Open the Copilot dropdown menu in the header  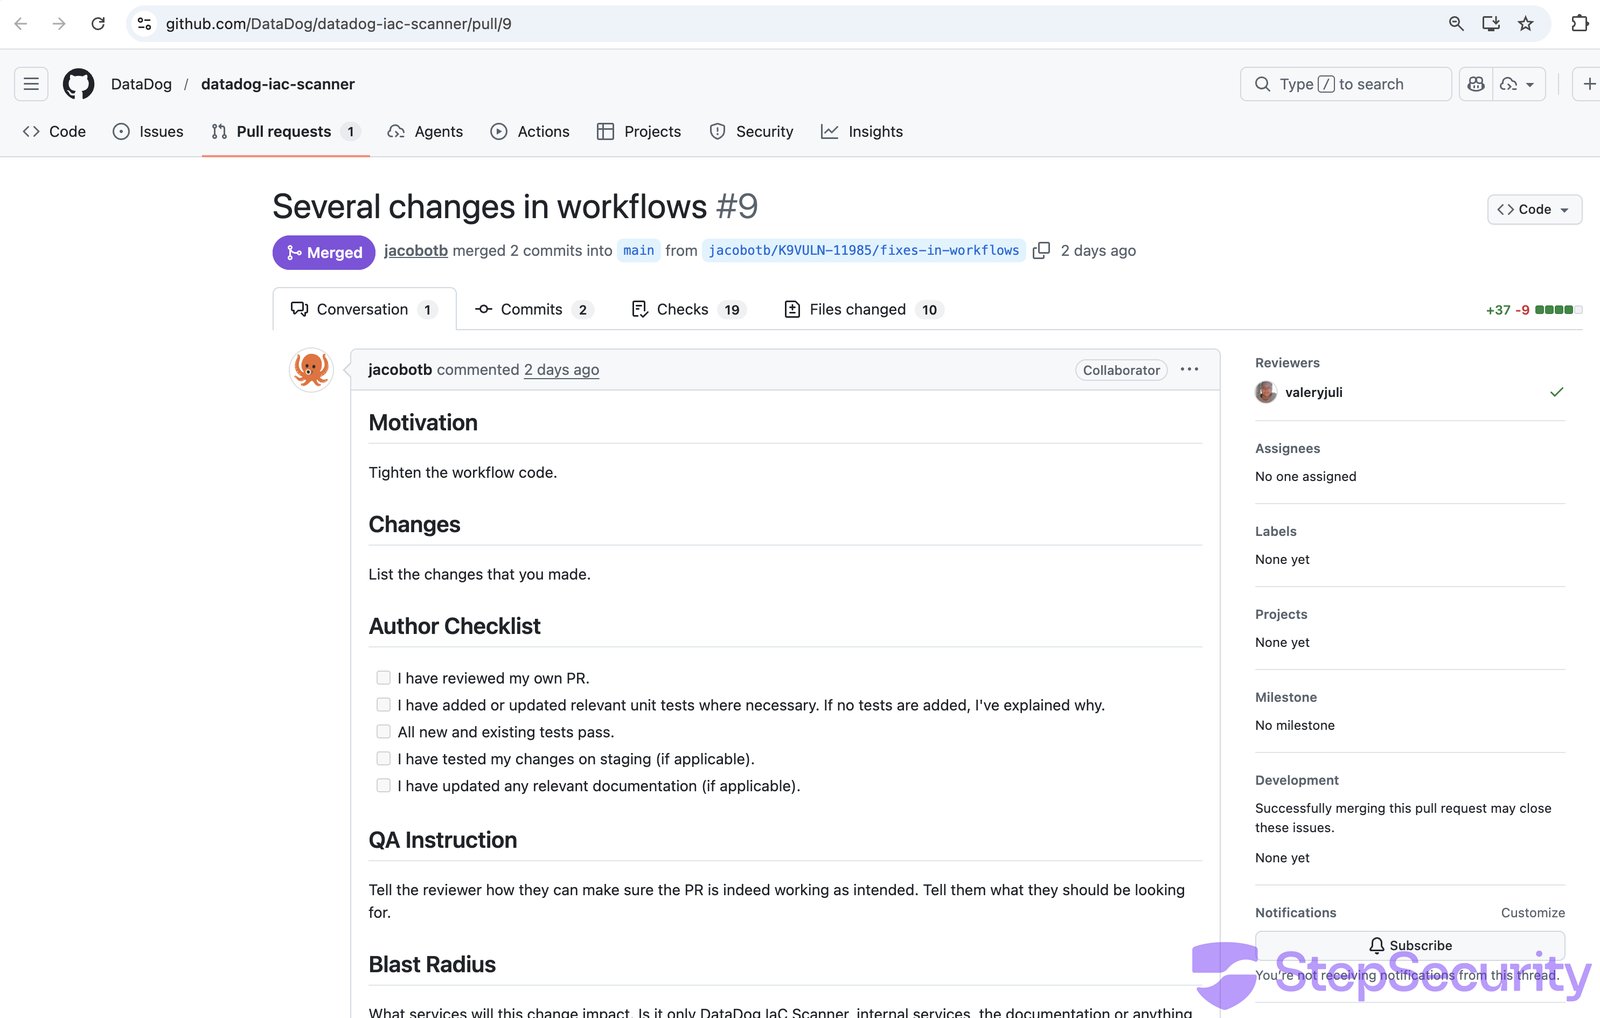[1519, 84]
